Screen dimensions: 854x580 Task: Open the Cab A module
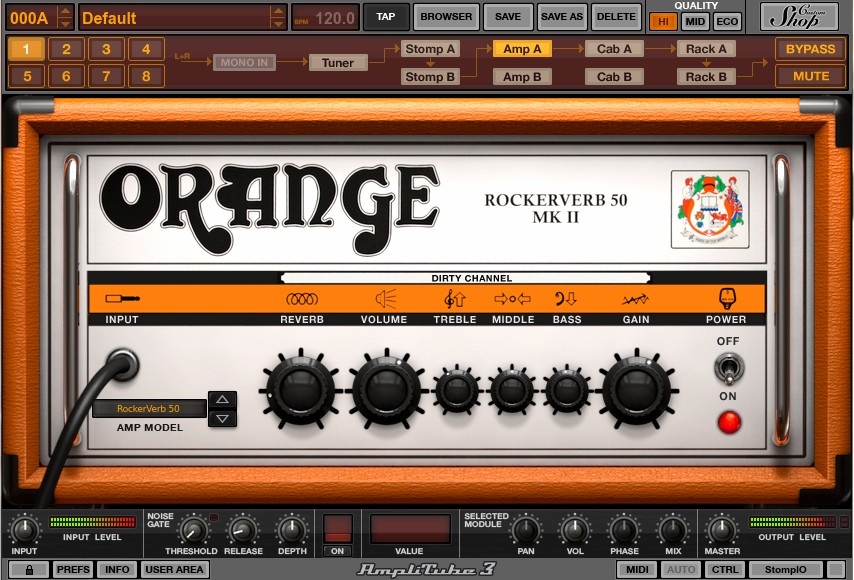click(614, 49)
